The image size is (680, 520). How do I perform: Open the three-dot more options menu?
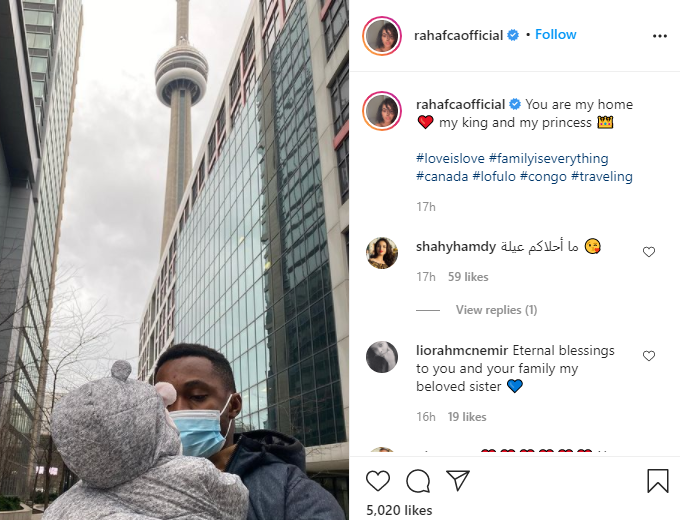660,36
